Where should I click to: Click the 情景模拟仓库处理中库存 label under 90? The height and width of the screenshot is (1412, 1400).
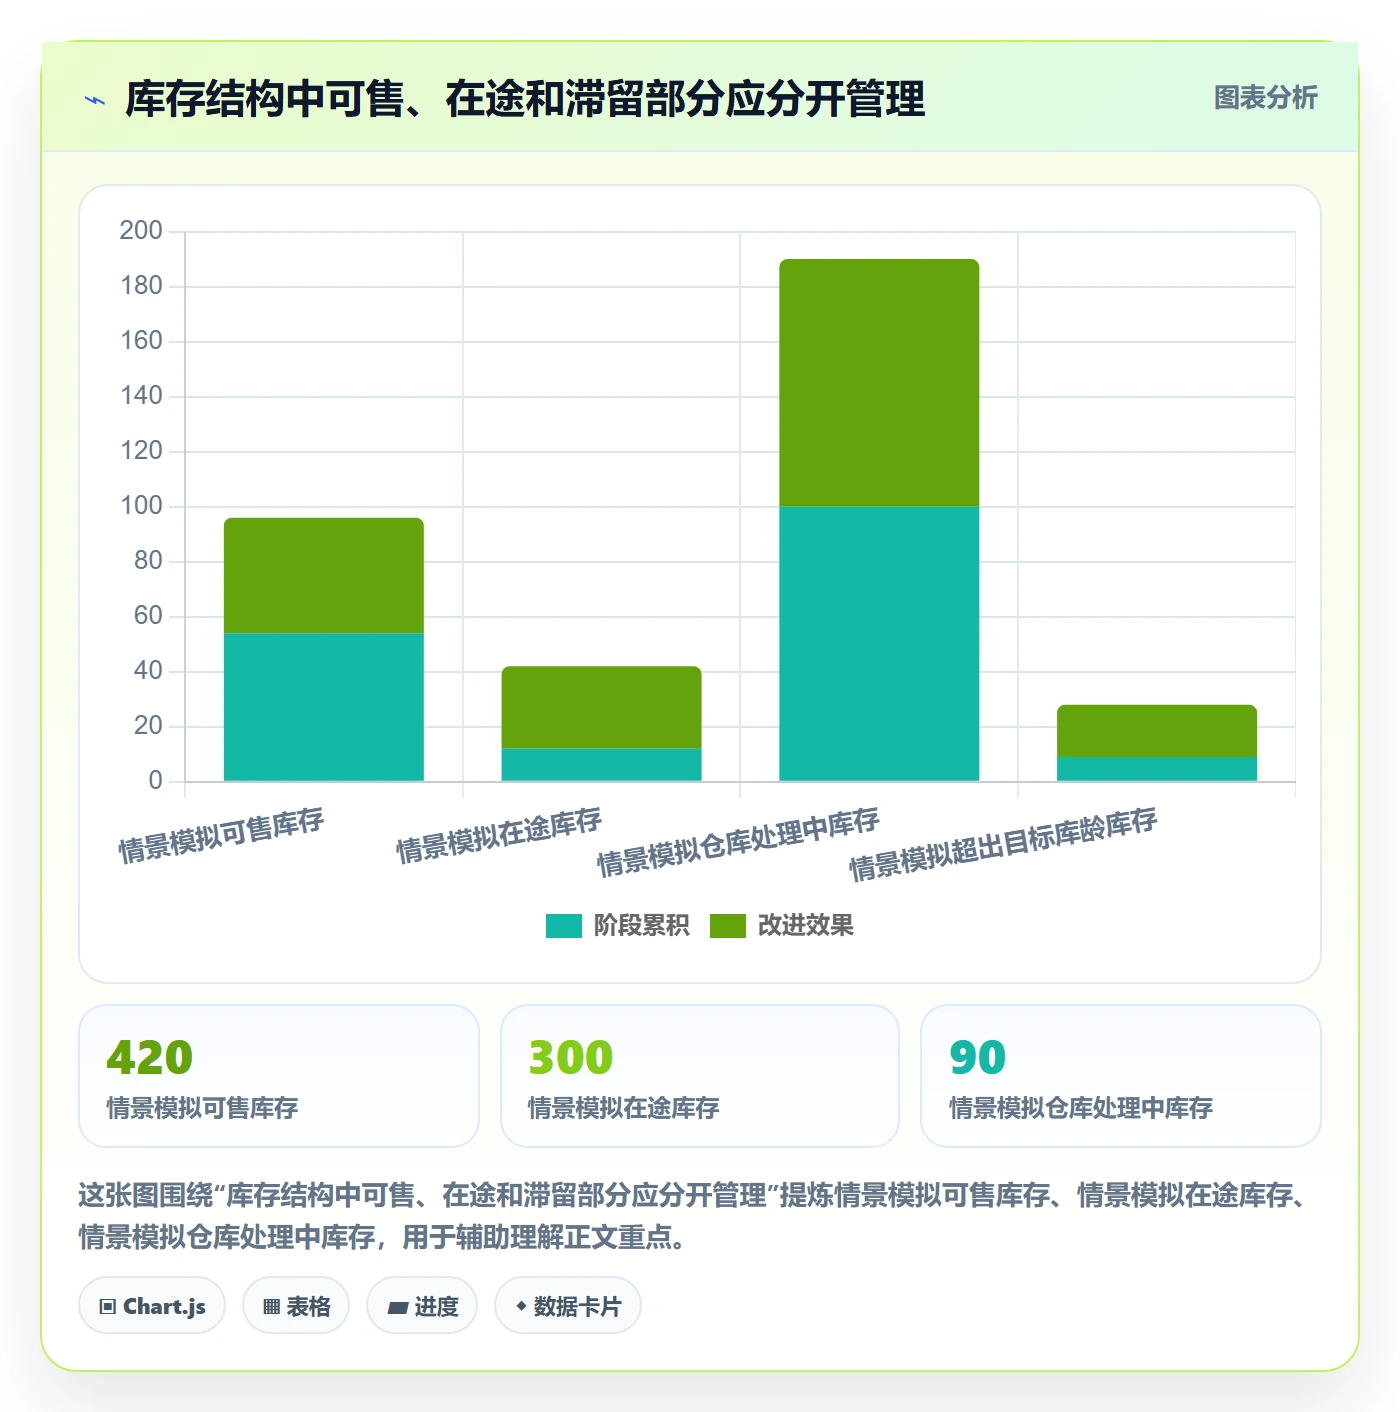coord(1081,1108)
